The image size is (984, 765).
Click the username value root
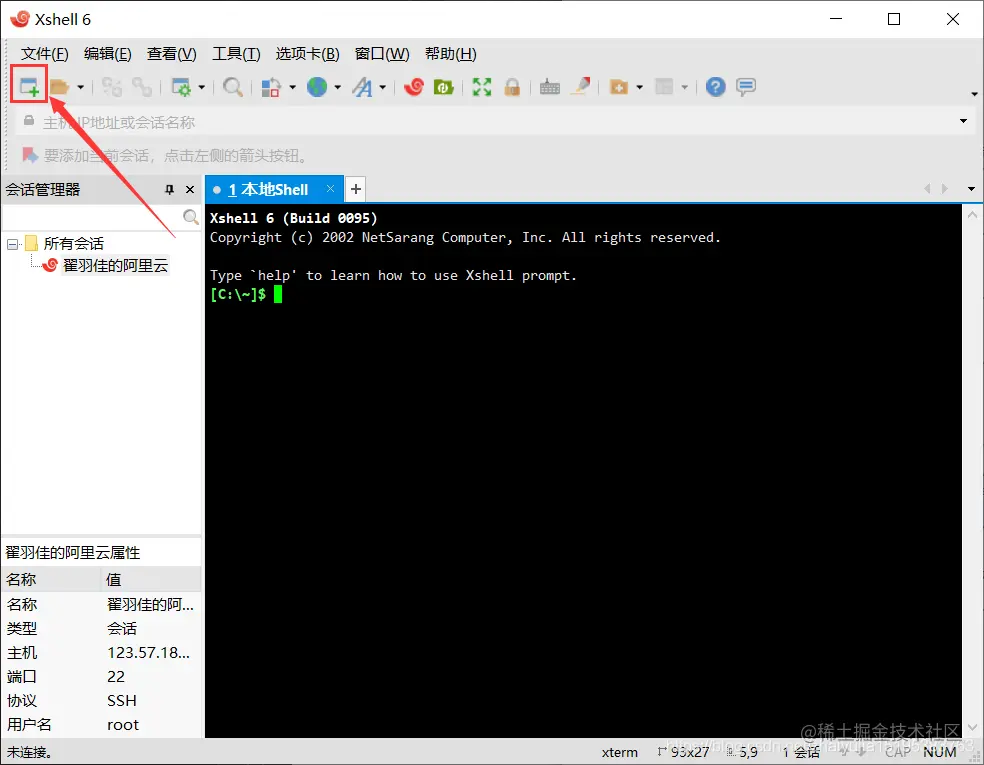point(123,725)
